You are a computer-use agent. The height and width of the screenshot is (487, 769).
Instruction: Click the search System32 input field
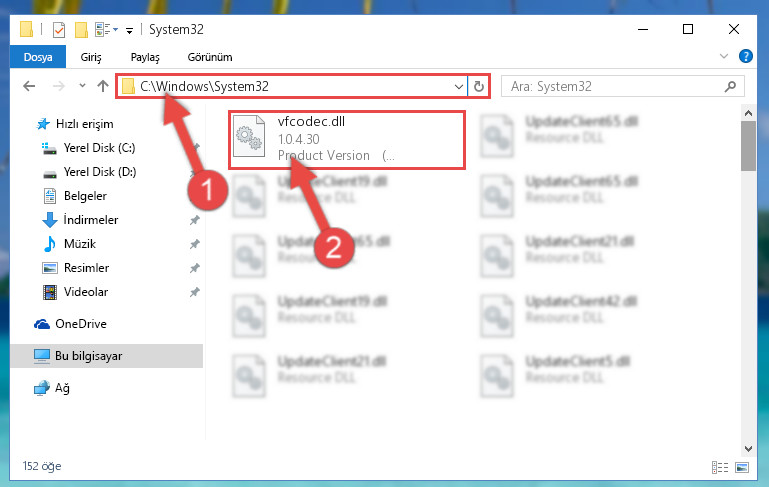coord(615,87)
